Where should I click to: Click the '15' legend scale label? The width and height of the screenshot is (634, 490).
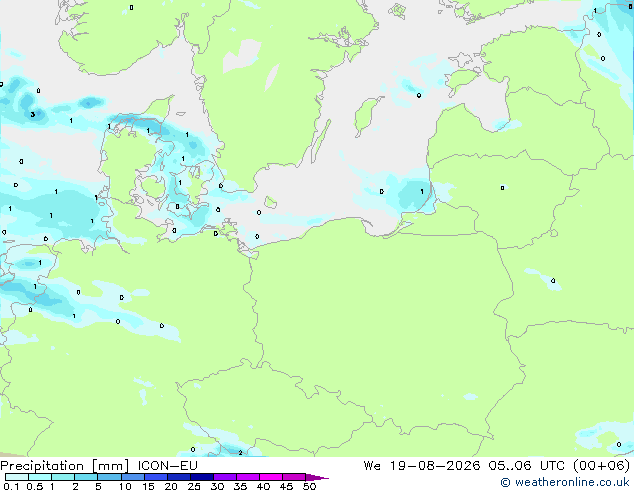tap(148, 486)
